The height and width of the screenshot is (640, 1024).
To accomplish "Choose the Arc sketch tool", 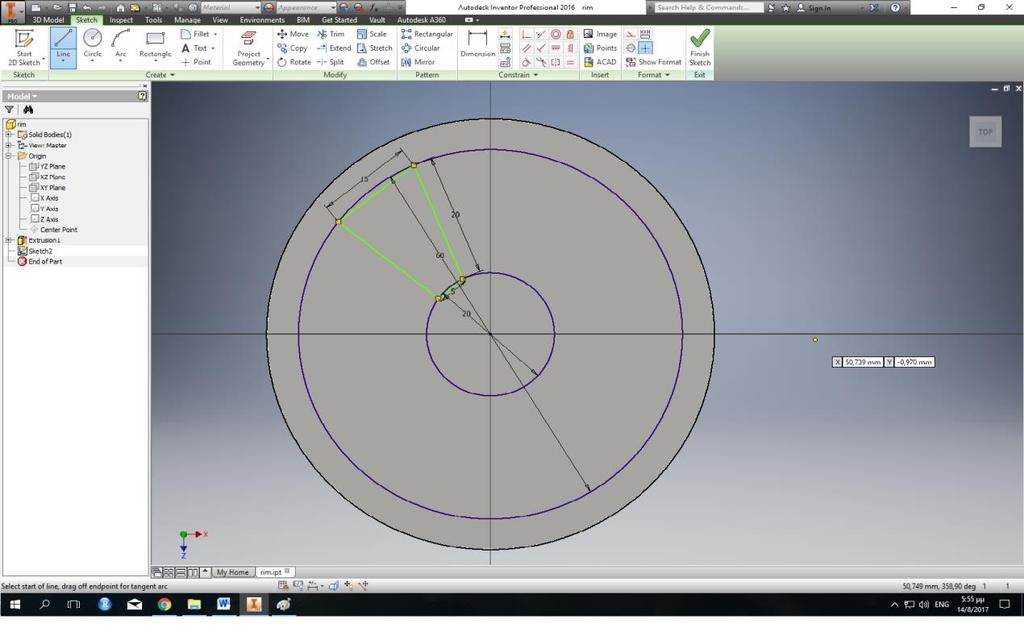I will pos(120,45).
